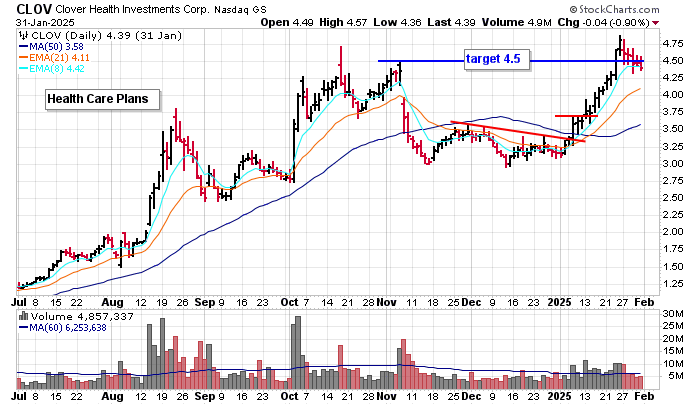This screenshot has height=405, width=700.
Task: Click the 3.50 price axis label
Action: (673, 129)
